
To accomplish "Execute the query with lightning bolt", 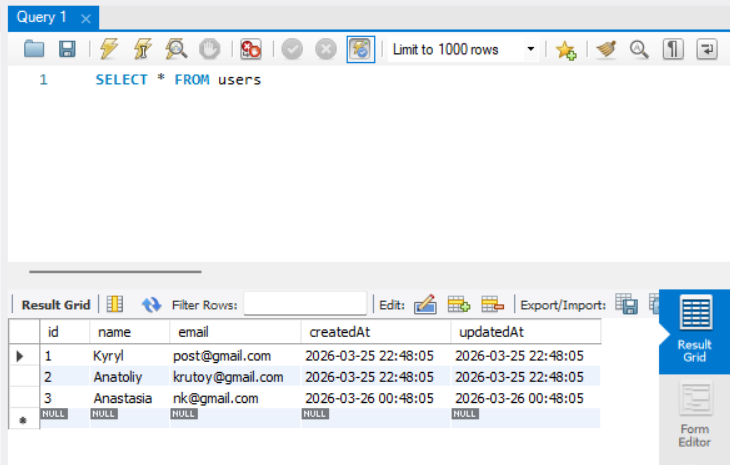I will (109, 49).
